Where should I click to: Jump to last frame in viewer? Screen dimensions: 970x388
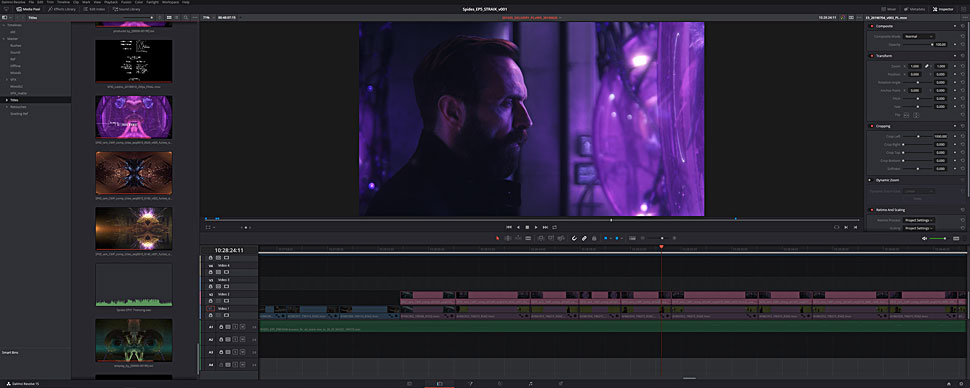click(x=546, y=227)
